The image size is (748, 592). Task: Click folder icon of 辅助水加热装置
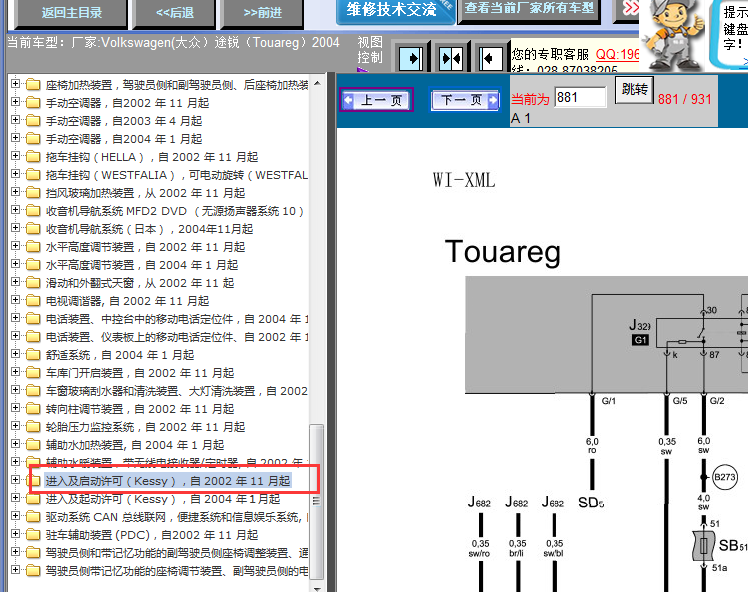(x=33, y=445)
